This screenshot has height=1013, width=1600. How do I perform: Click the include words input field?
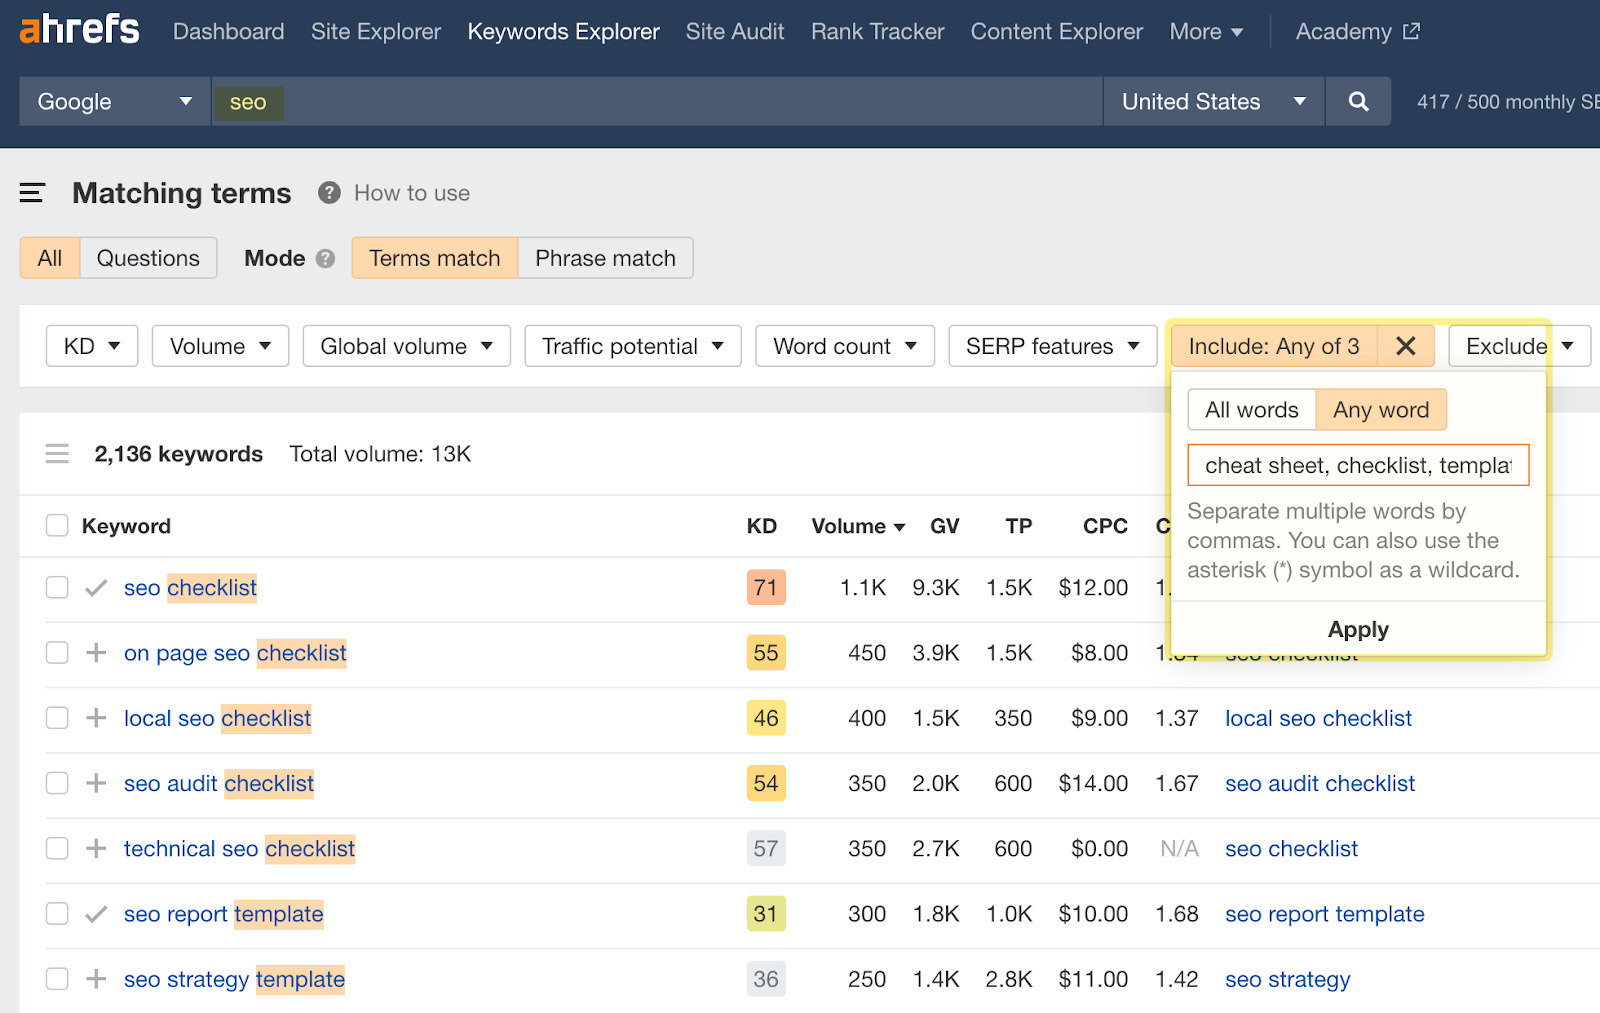tap(1357, 465)
